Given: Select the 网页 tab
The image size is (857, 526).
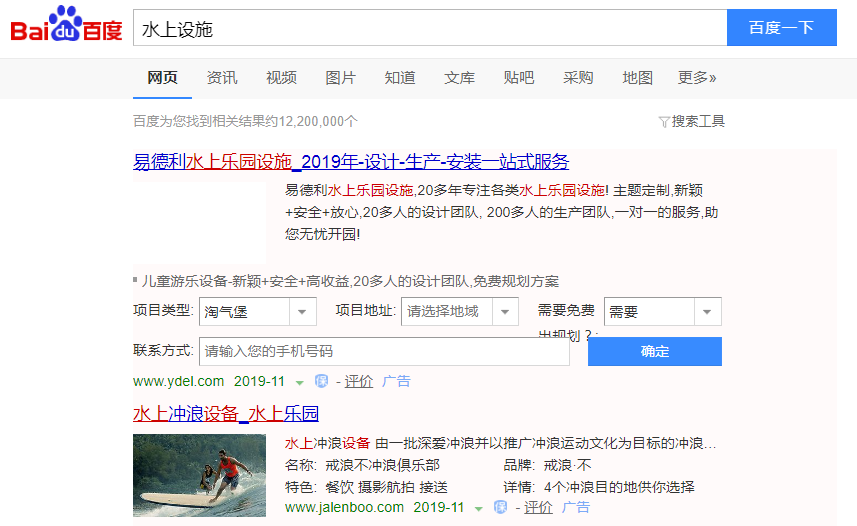Looking at the screenshot, I should (x=162, y=78).
